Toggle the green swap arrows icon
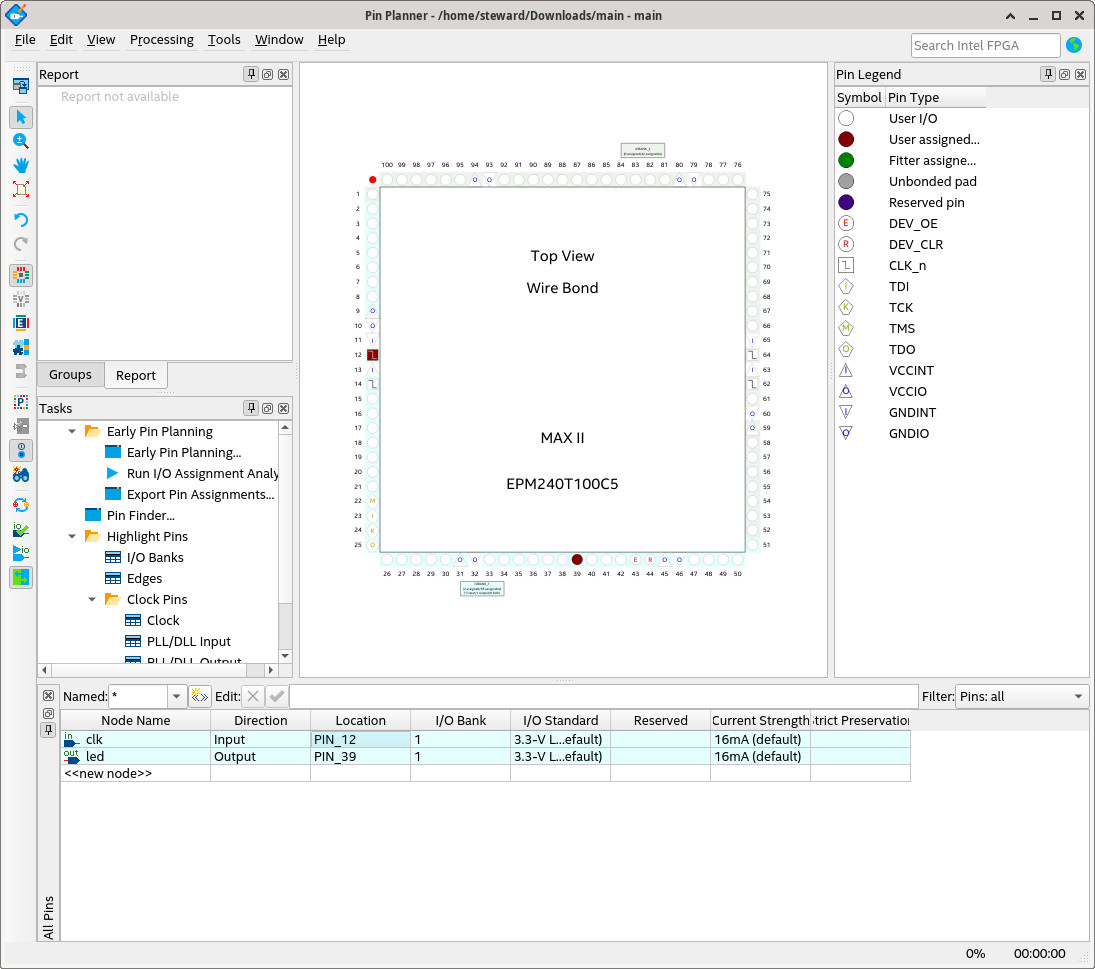 tap(21, 577)
